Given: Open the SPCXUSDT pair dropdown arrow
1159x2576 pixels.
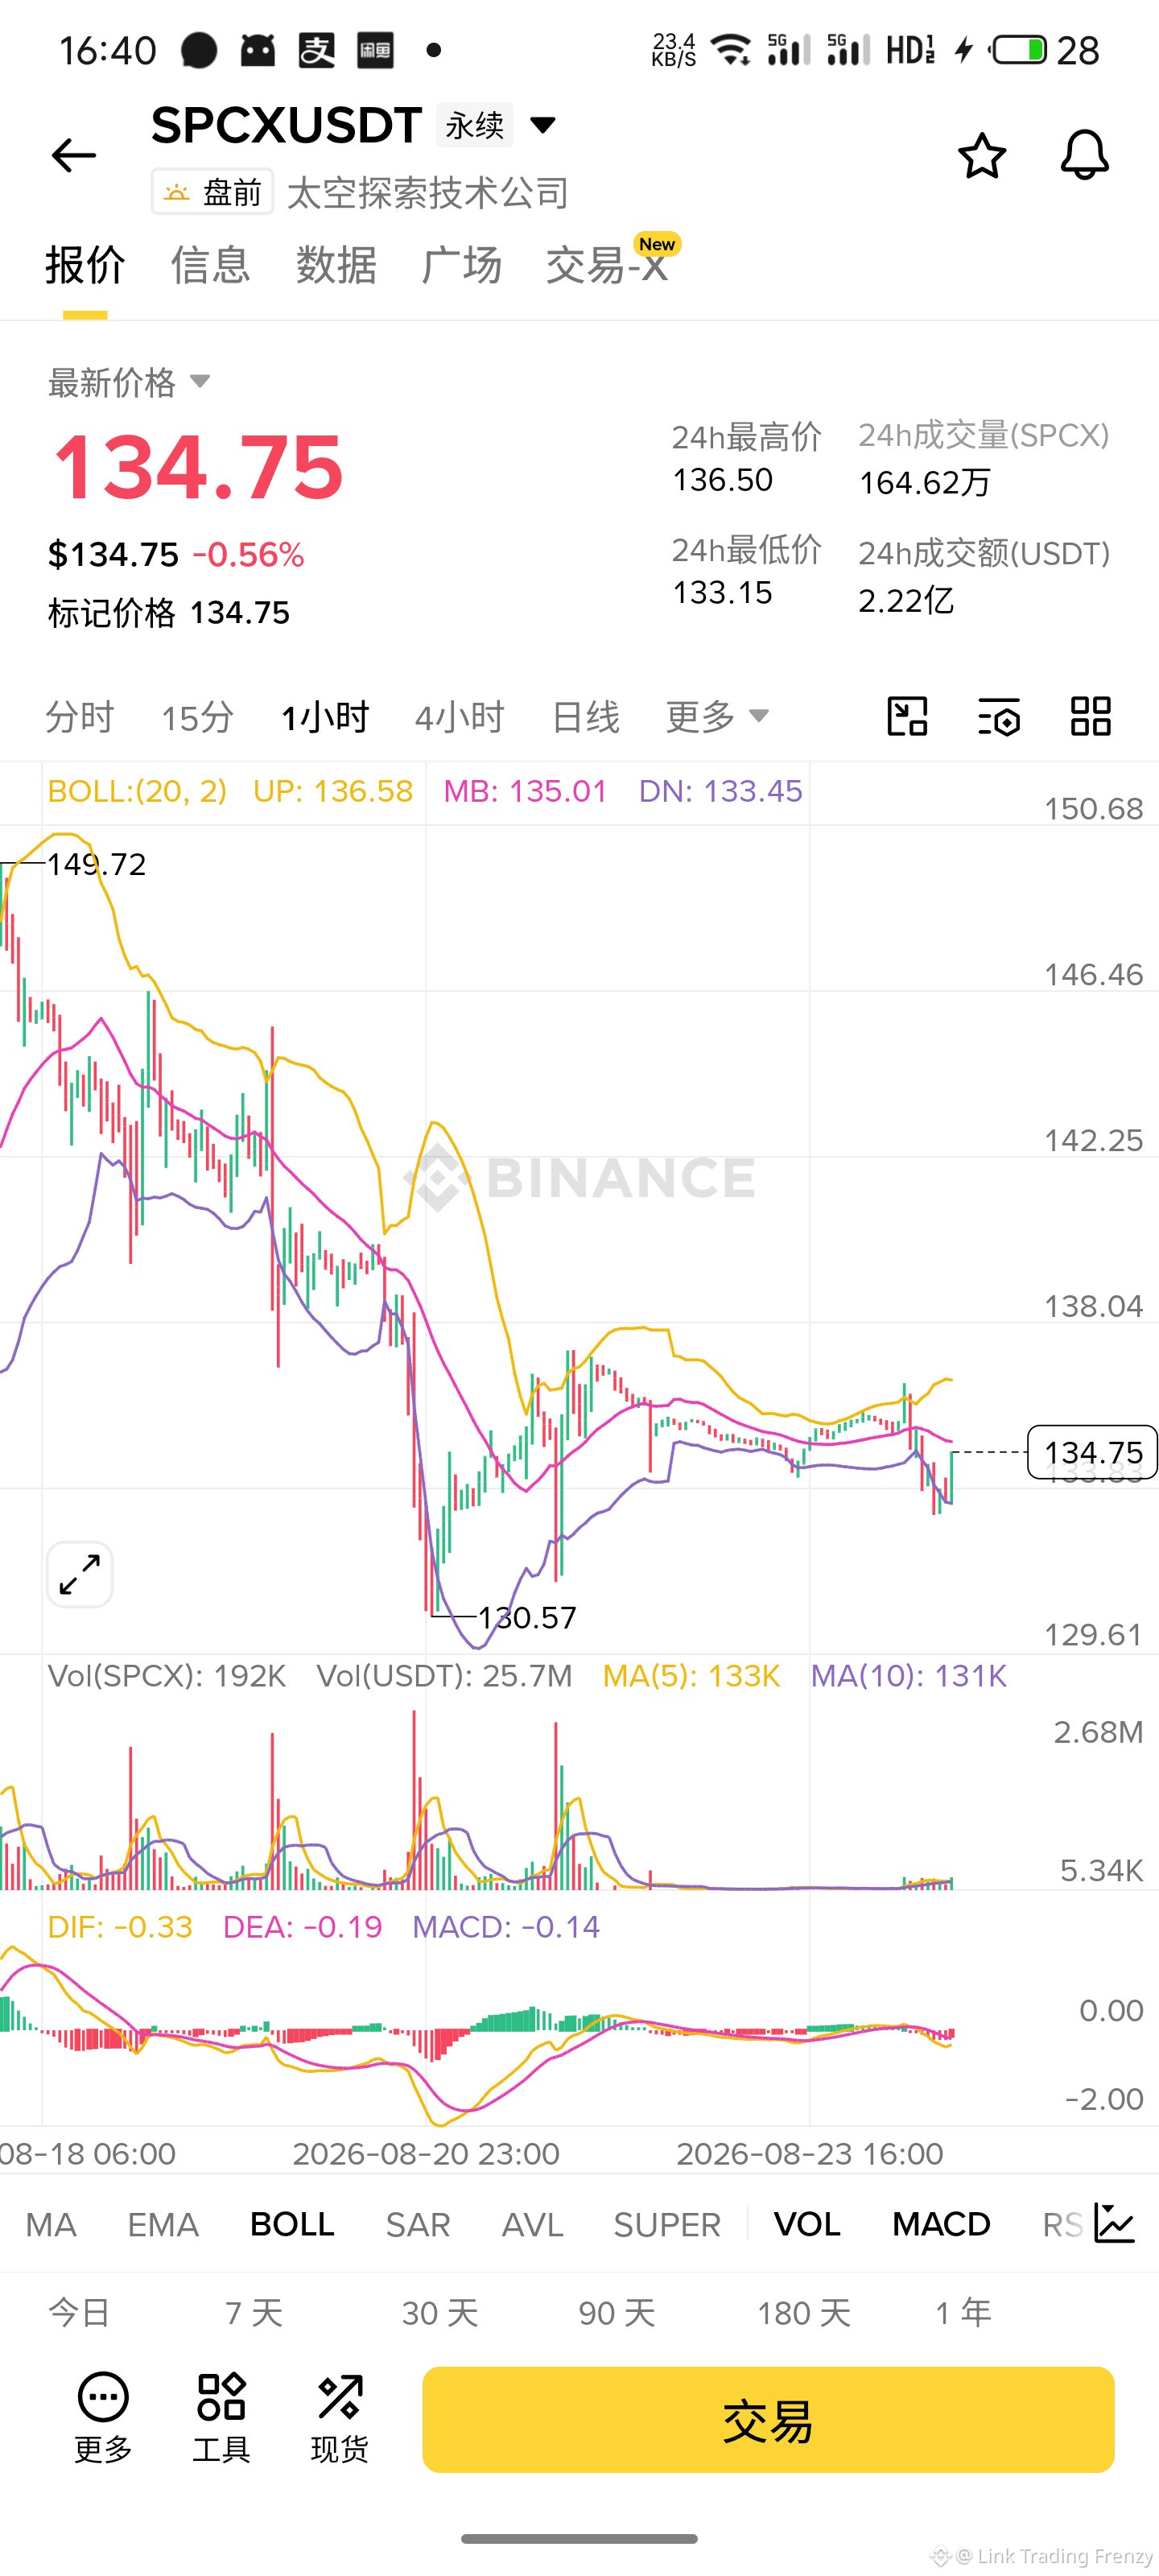Looking at the screenshot, I should (543, 125).
